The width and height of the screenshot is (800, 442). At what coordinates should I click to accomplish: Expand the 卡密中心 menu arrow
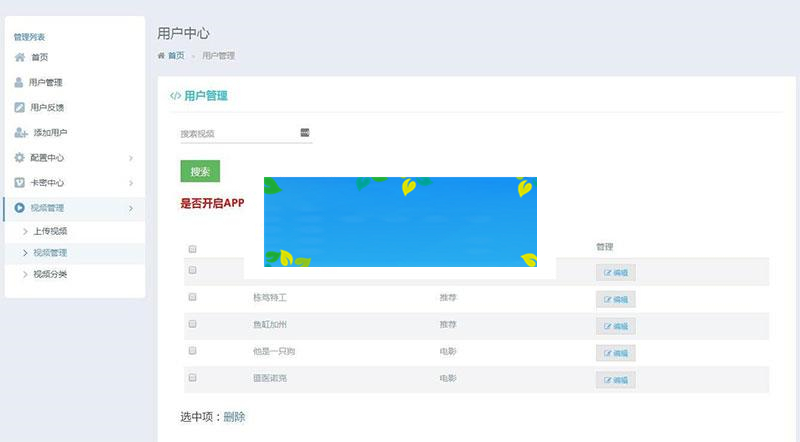(x=131, y=183)
